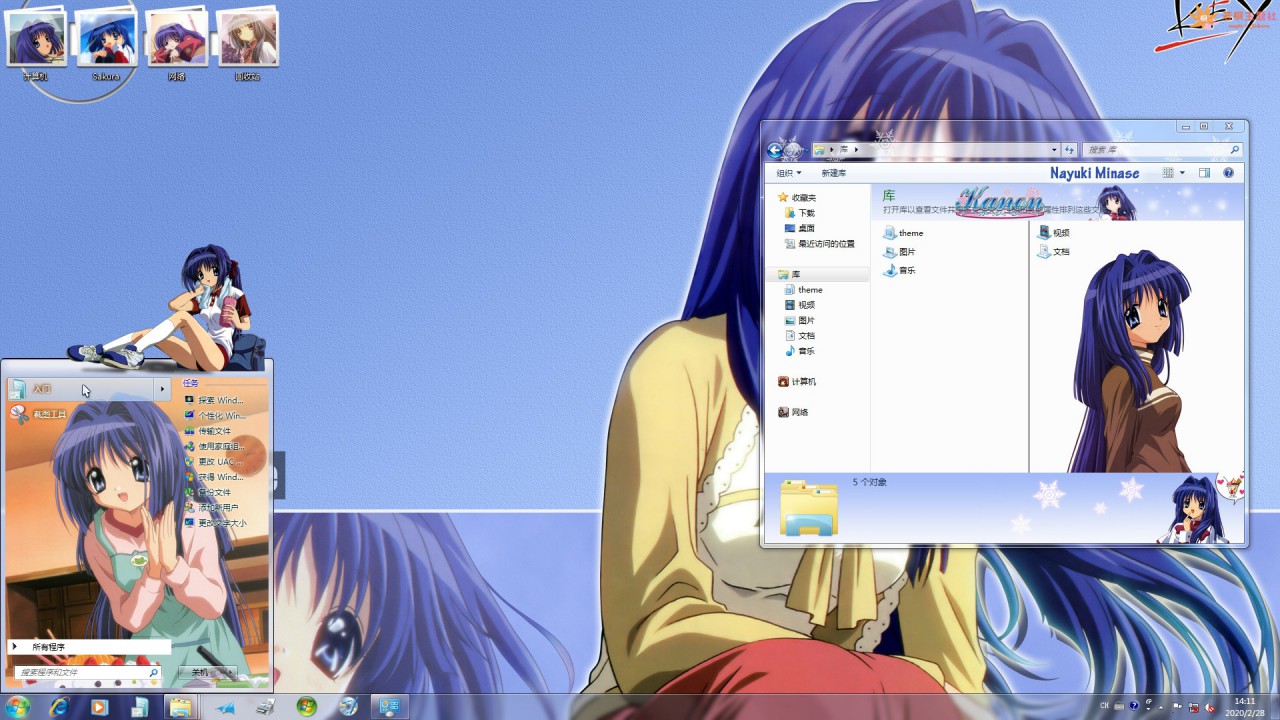Select the 音乐 library in file list
This screenshot has width=1280, height=720.
(900, 270)
